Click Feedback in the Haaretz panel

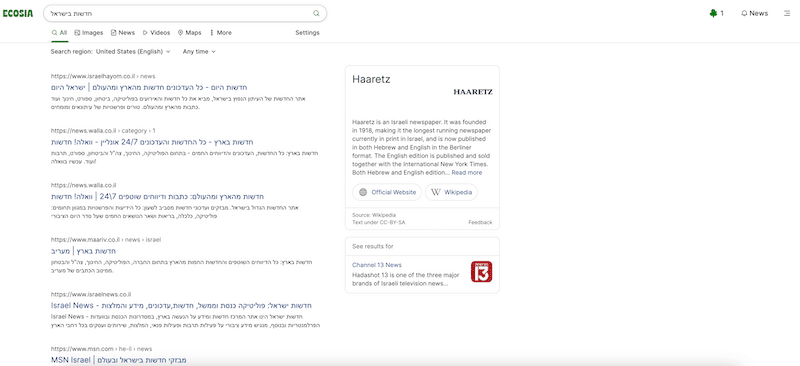(x=480, y=223)
